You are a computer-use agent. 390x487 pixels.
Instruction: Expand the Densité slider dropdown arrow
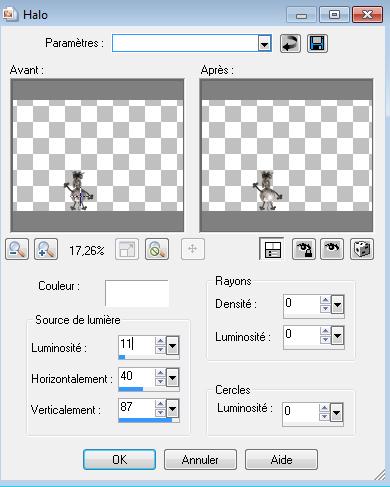pos(337,304)
